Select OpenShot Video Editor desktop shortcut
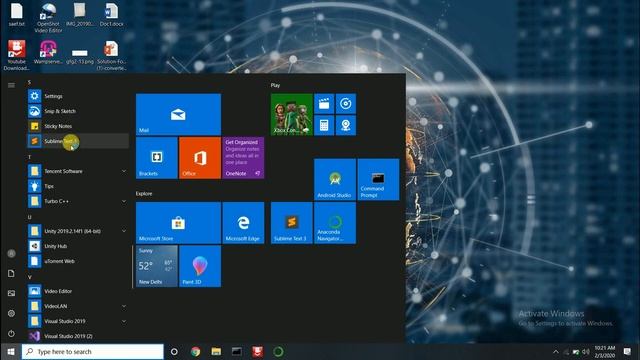640x360 pixels. click(x=48, y=18)
